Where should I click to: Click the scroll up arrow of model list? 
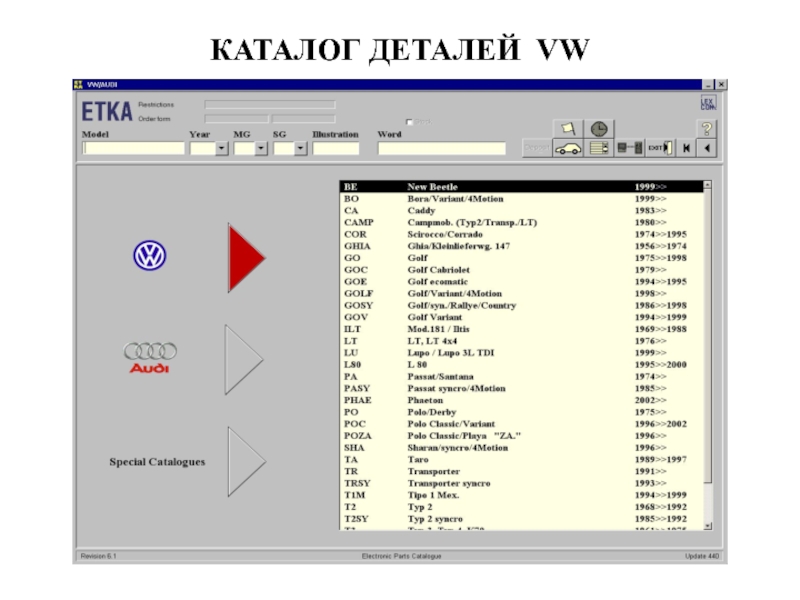coord(707,185)
